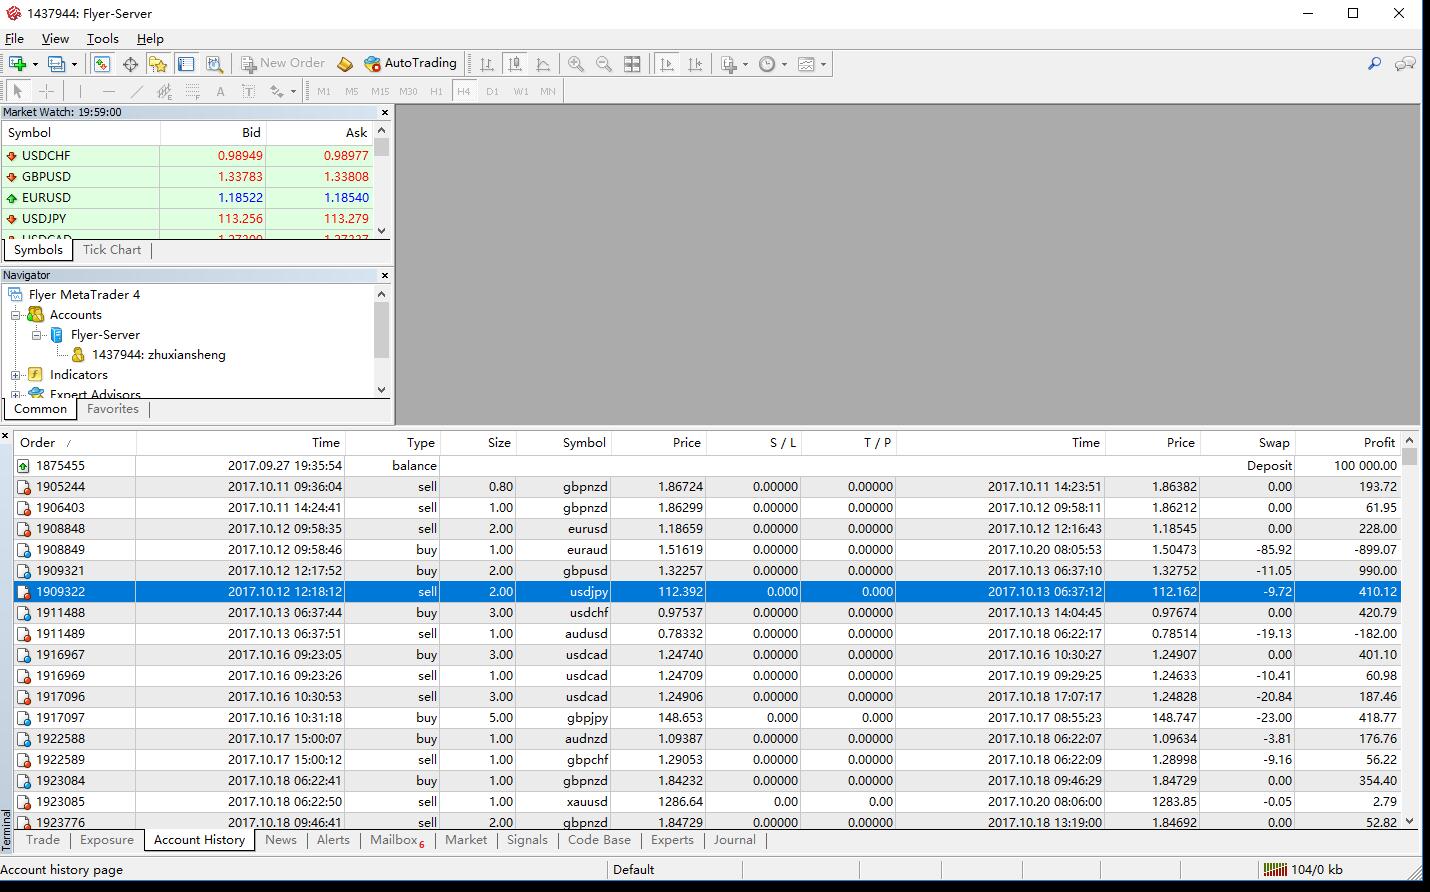Select the EURUSD row in Market Watch

46,198
